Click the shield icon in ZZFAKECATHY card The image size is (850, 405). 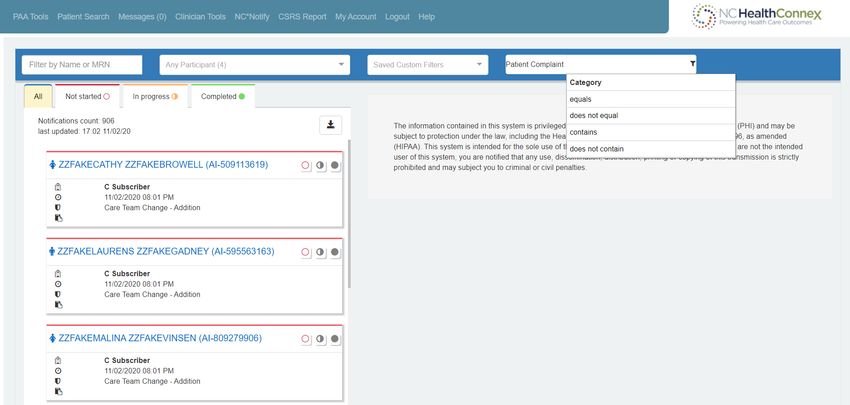coord(58,208)
